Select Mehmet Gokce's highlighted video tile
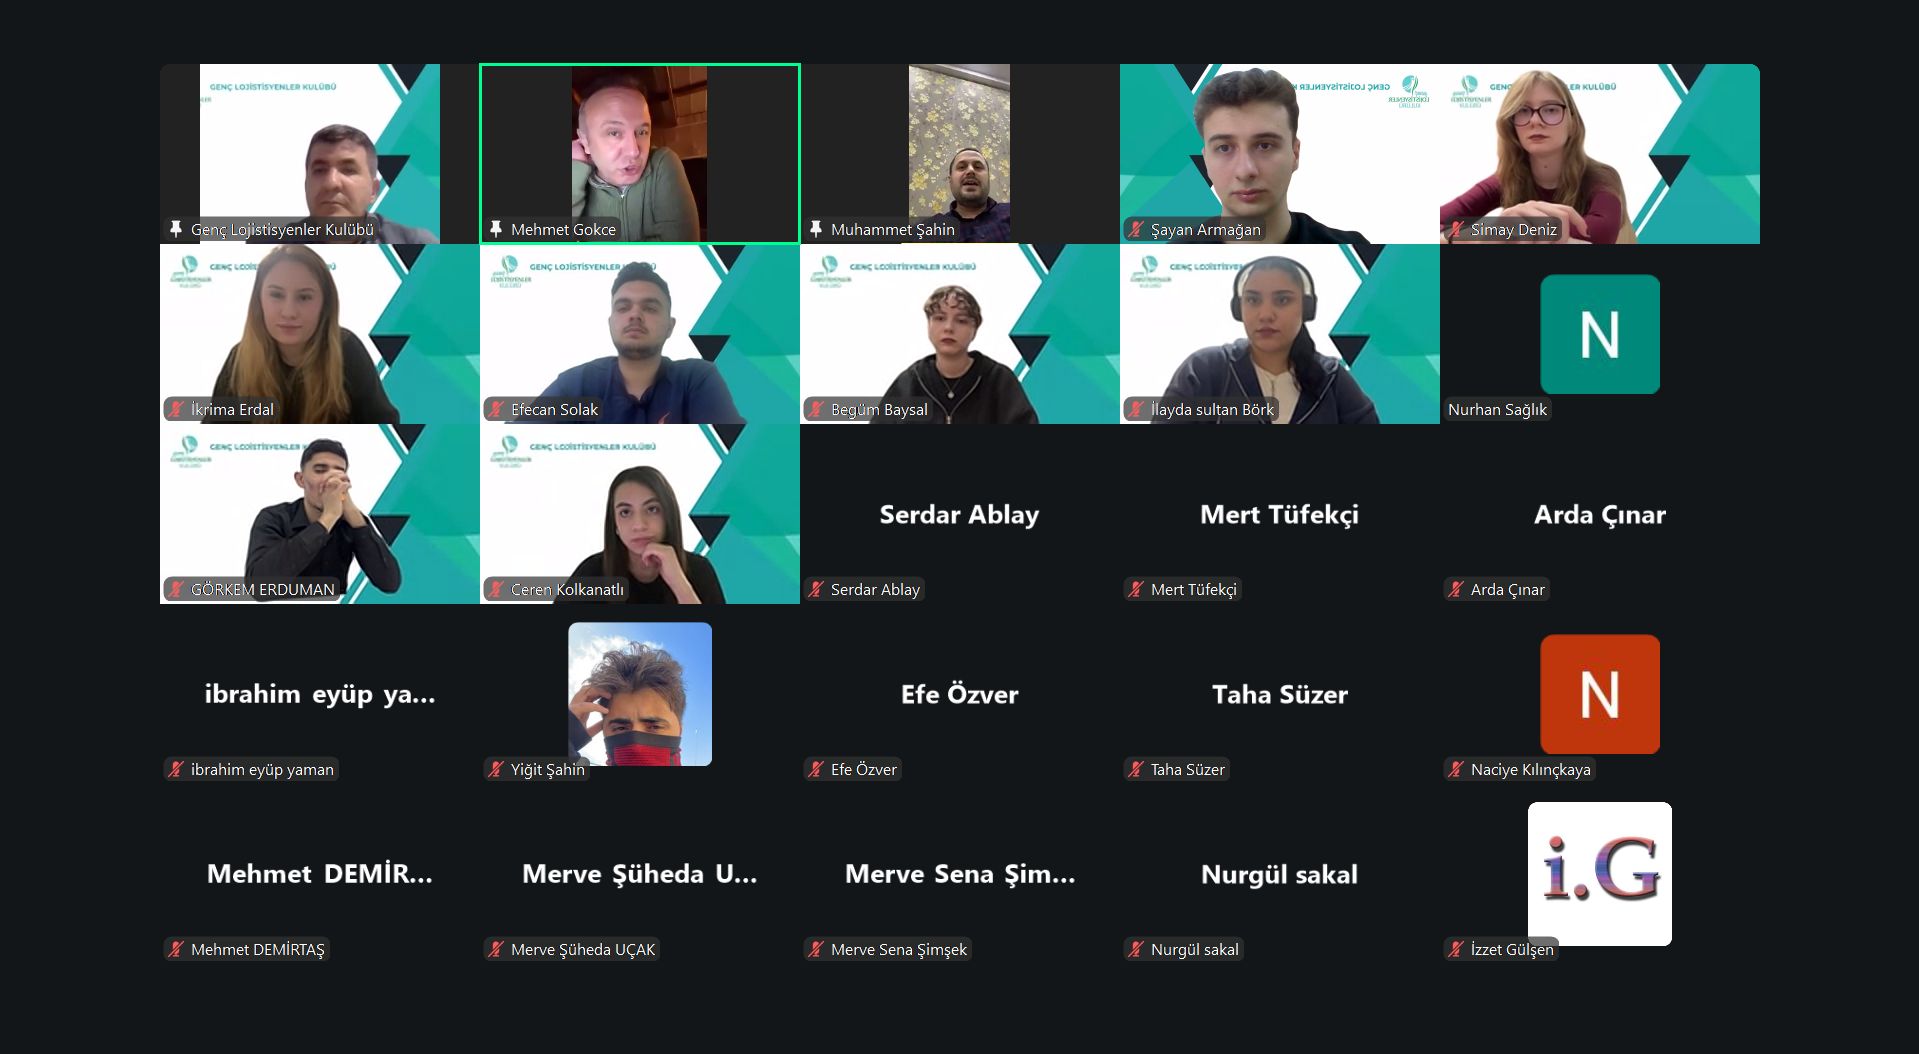Viewport: 1919px width, 1054px height. [x=640, y=154]
